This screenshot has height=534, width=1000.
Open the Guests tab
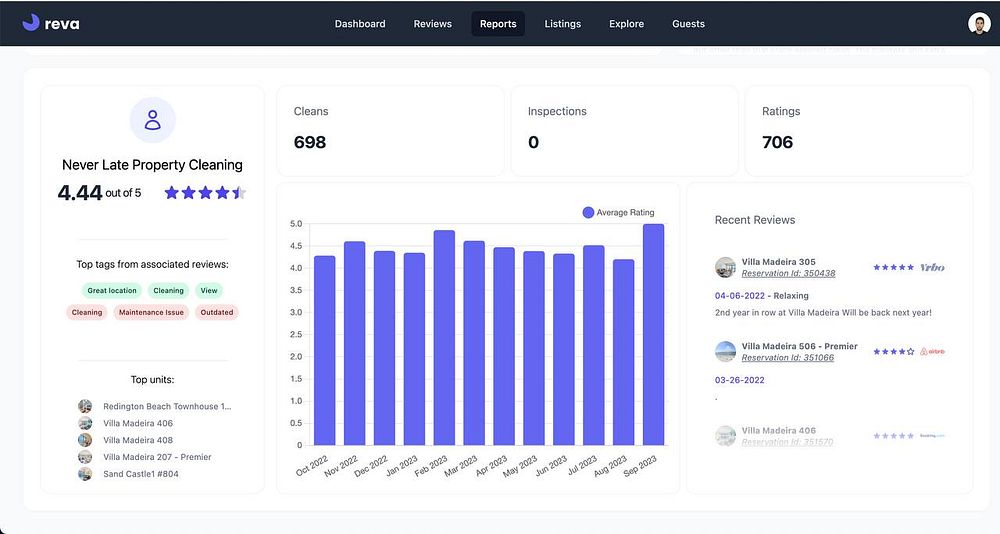[688, 24]
